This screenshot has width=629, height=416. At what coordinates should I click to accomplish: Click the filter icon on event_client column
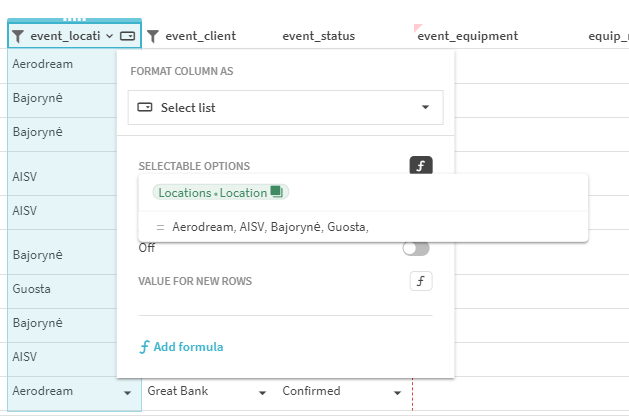pos(152,36)
